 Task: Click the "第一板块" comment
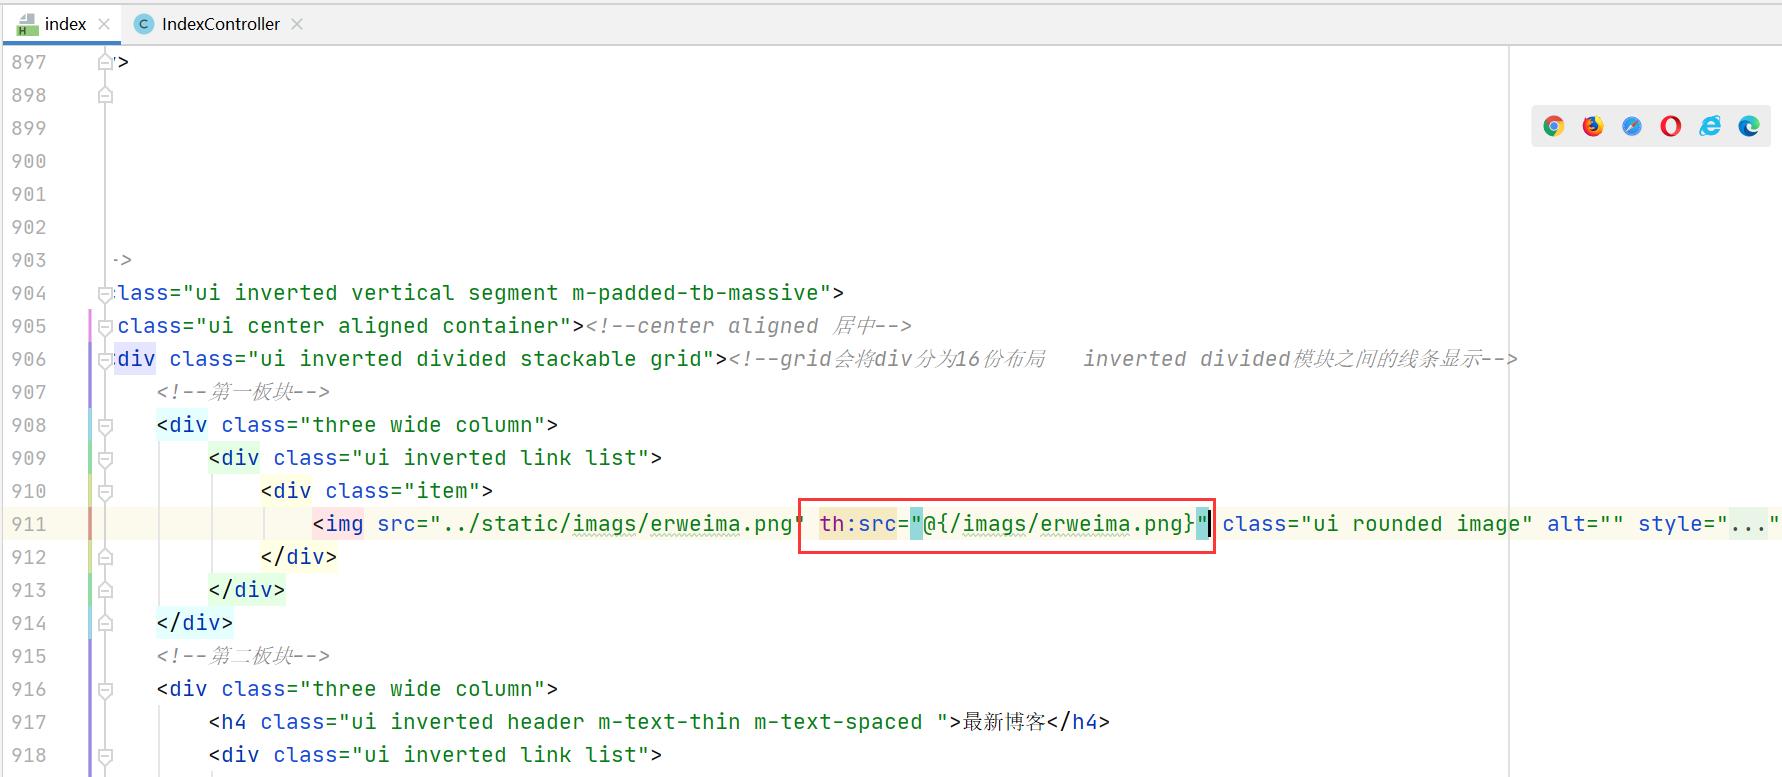click(242, 392)
